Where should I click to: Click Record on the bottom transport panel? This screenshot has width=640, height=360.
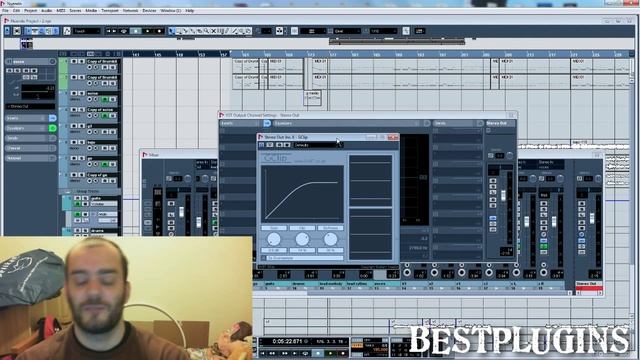coord(343,353)
